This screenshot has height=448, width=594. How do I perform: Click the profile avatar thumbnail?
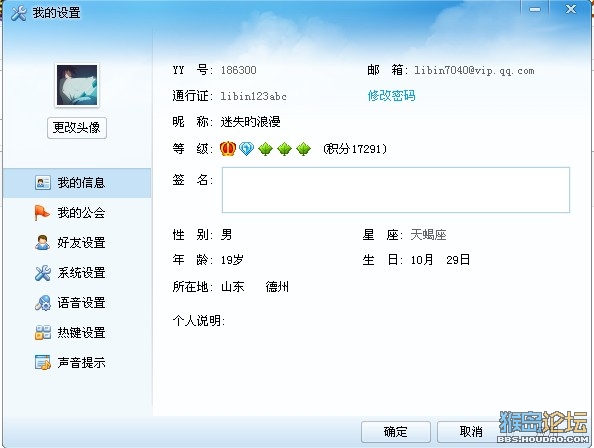tap(77, 85)
